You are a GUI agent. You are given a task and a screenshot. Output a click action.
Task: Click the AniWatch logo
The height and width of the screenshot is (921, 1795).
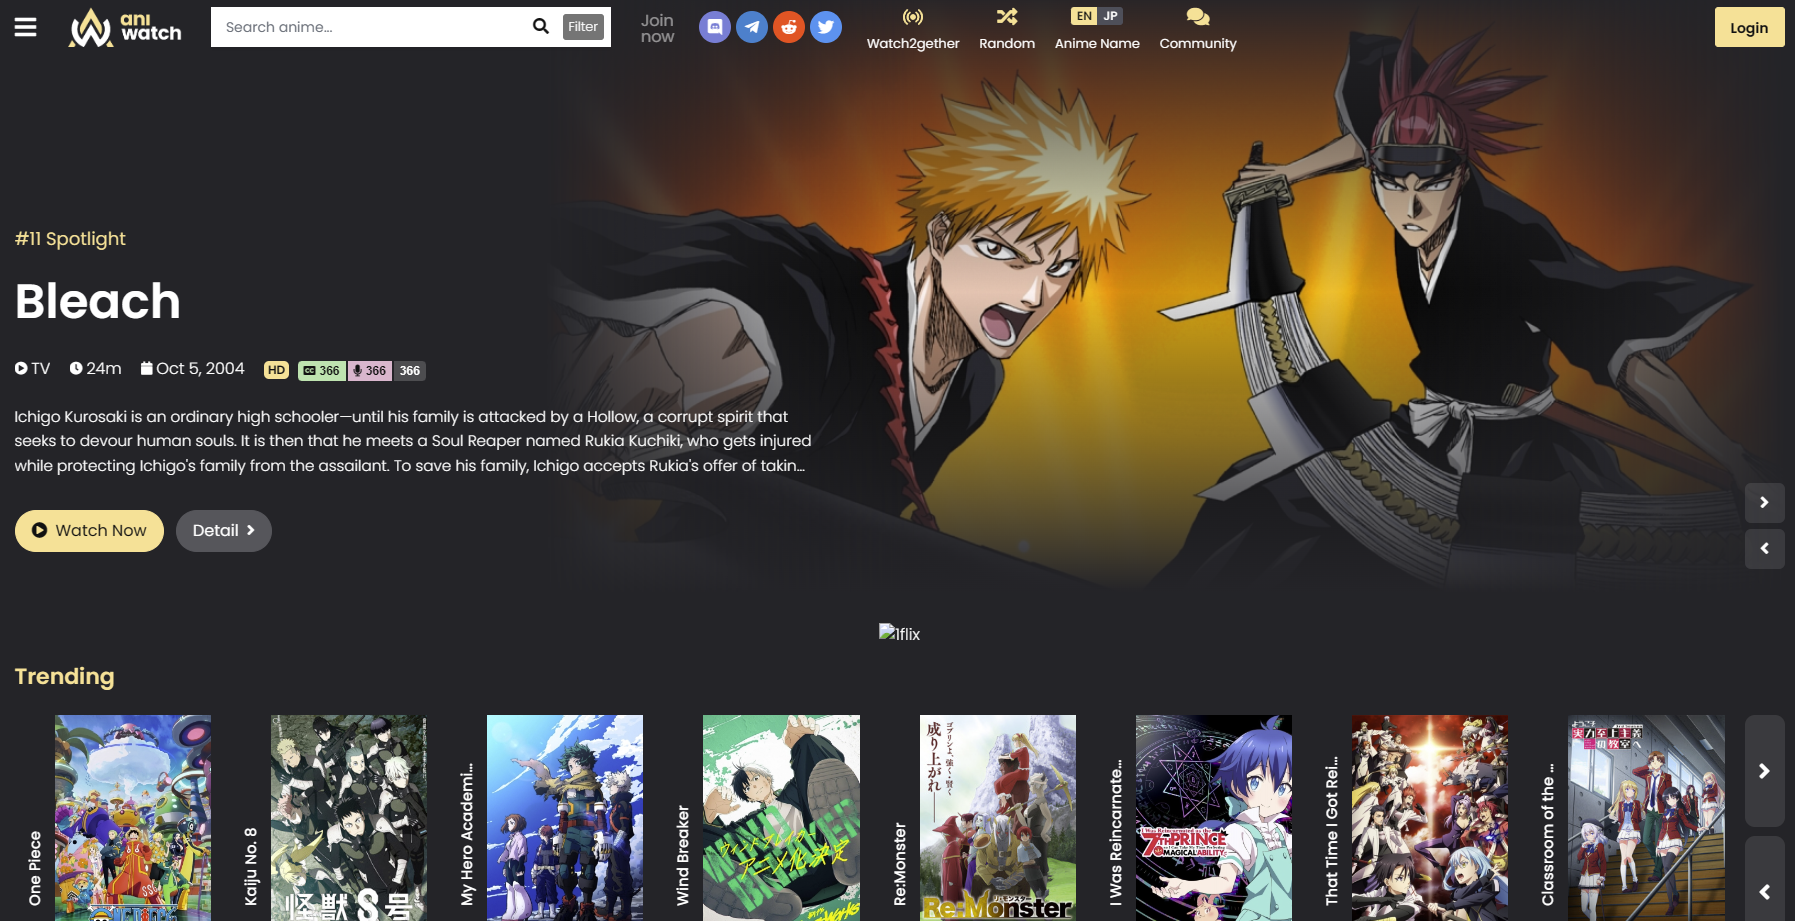pyautogui.click(x=125, y=27)
